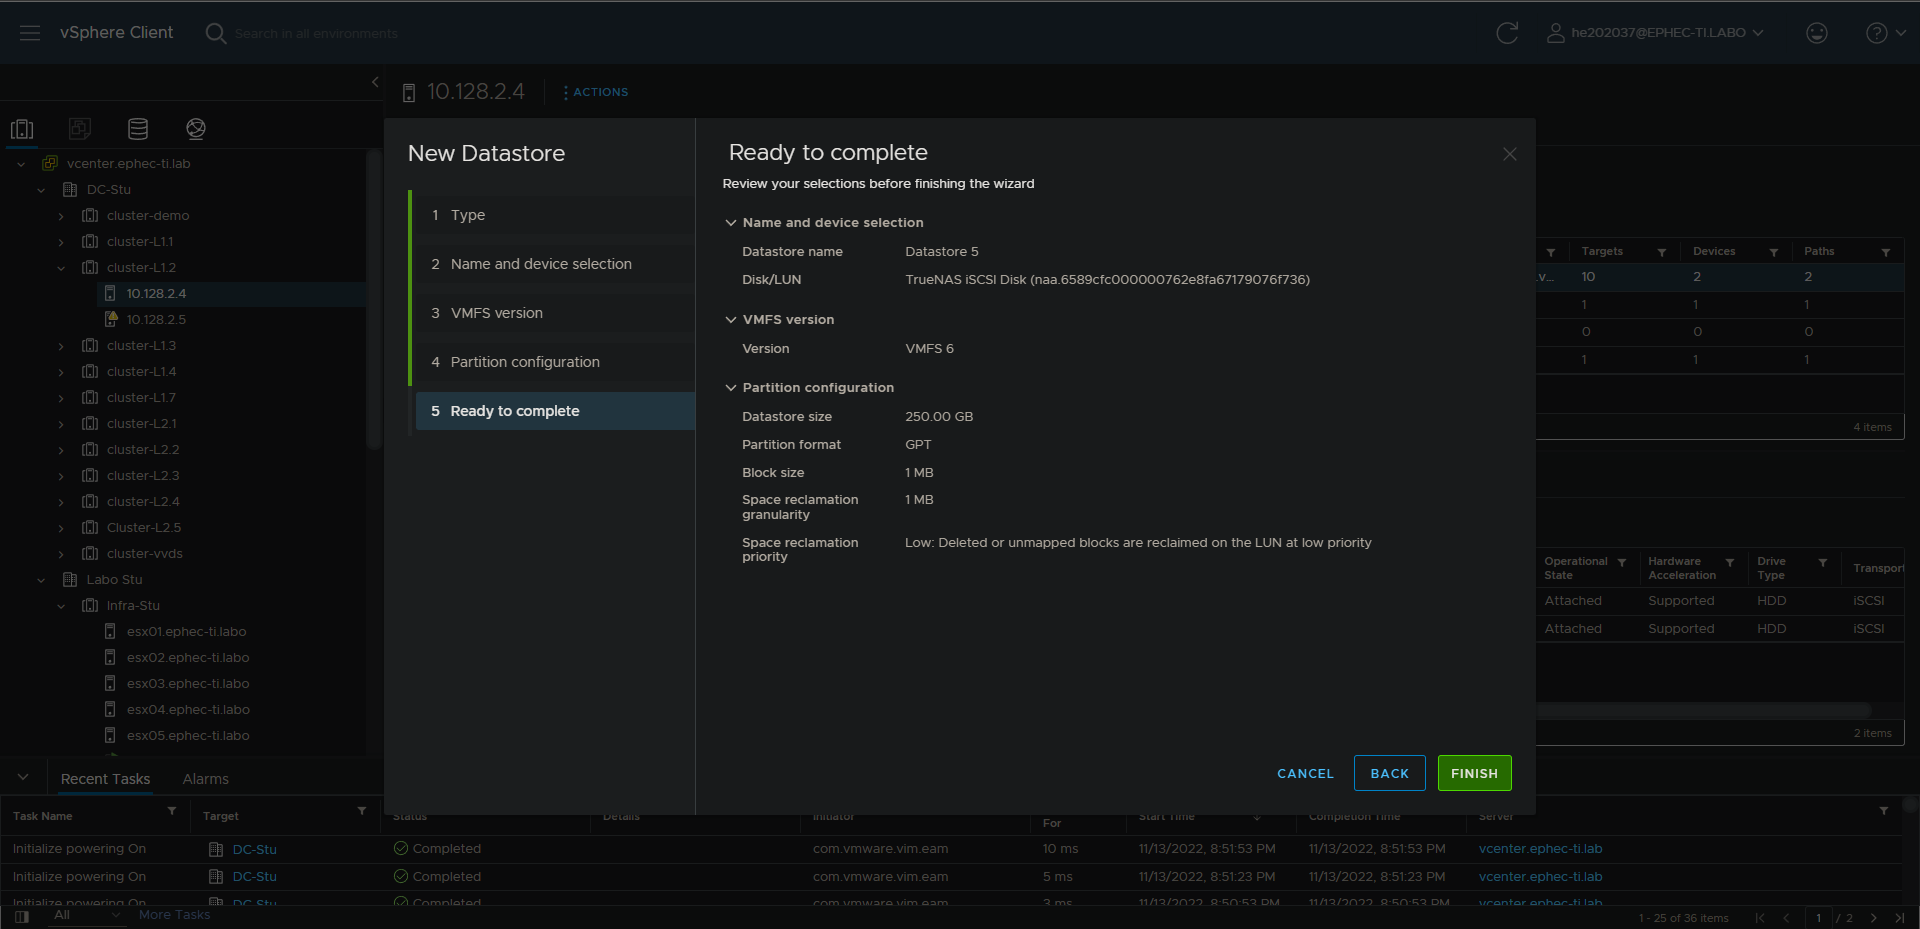The width and height of the screenshot is (1920, 929).
Task: Open user account dropdown he202037@EPHEC-TI.LABO
Action: (x=1655, y=33)
